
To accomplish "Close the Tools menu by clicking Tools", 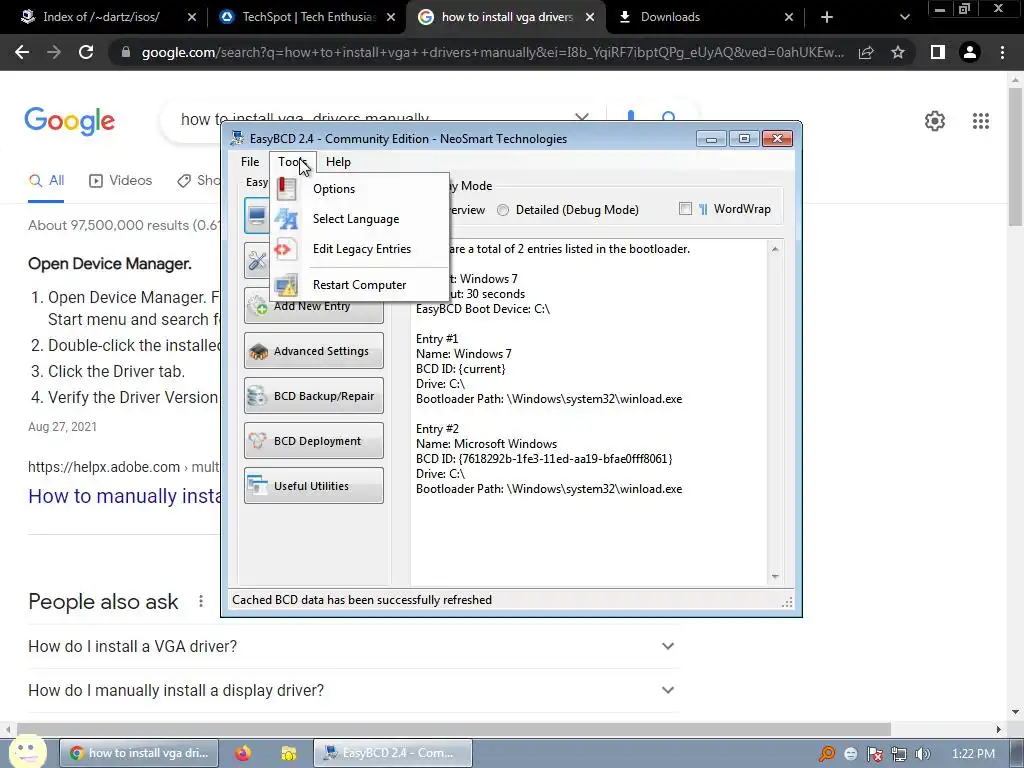I will (292, 162).
